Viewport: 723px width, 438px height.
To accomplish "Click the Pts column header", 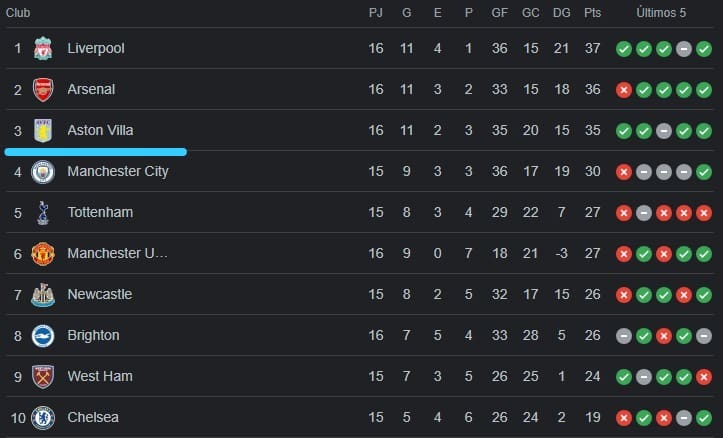I will 593,13.
